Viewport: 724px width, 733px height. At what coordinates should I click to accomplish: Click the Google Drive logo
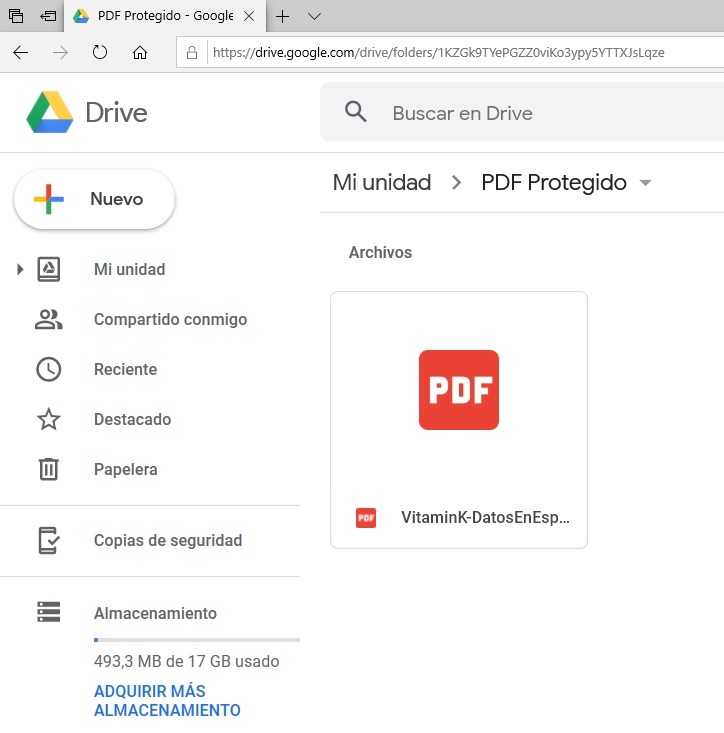(50, 113)
